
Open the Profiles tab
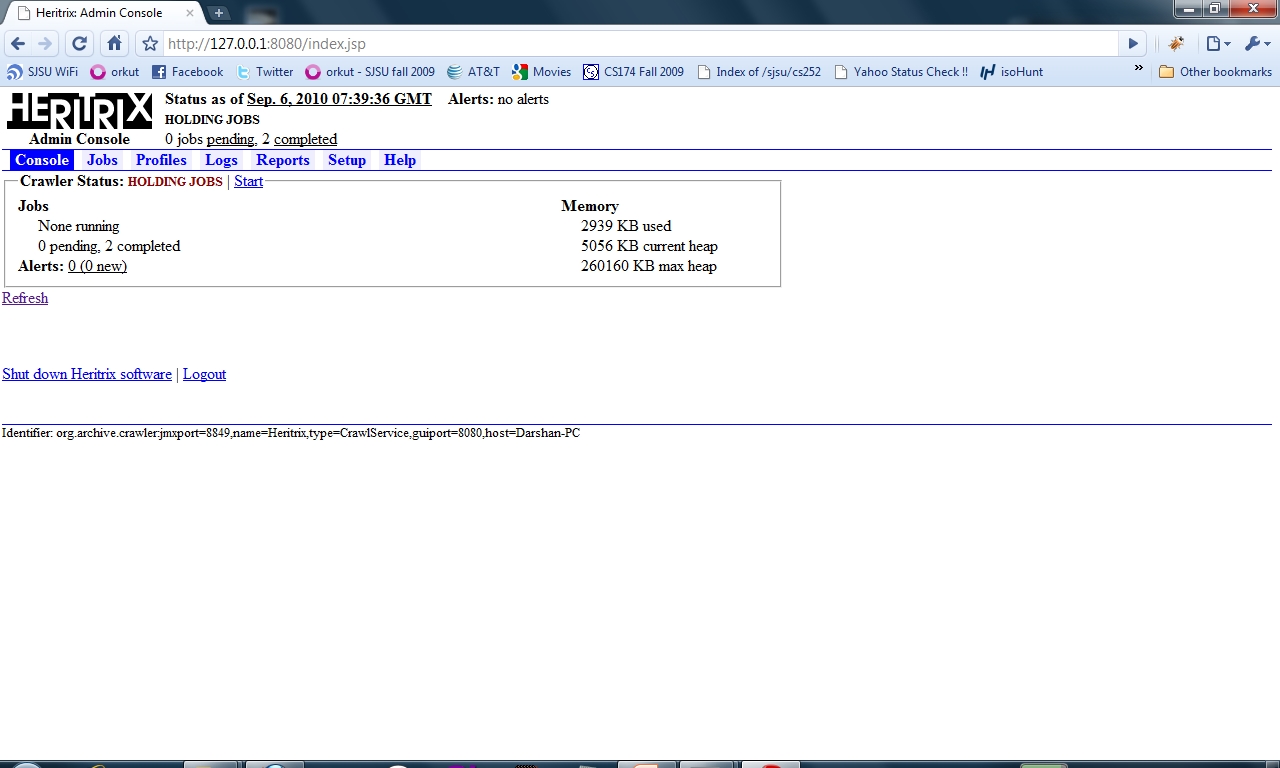(x=161, y=160)
